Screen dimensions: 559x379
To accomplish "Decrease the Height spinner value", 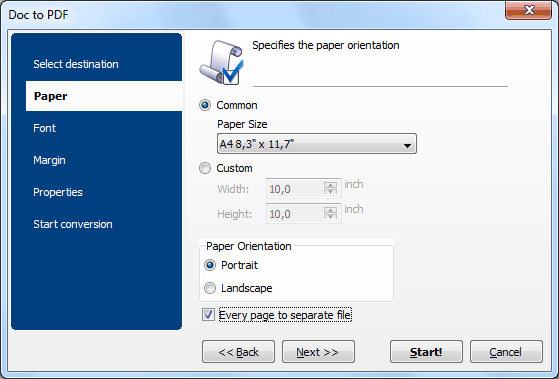I will point(330,217).
